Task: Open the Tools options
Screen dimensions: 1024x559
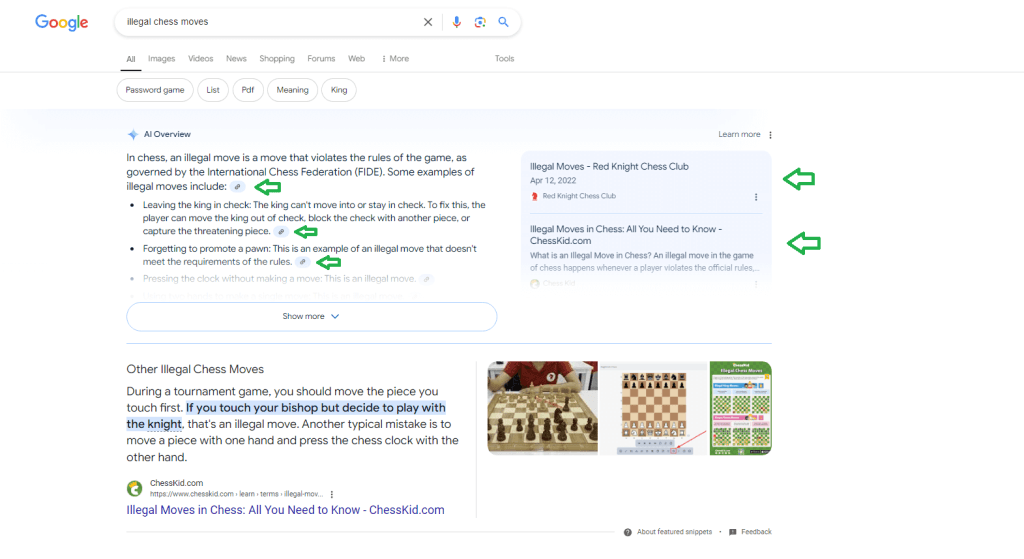Action: pos(504,59)
